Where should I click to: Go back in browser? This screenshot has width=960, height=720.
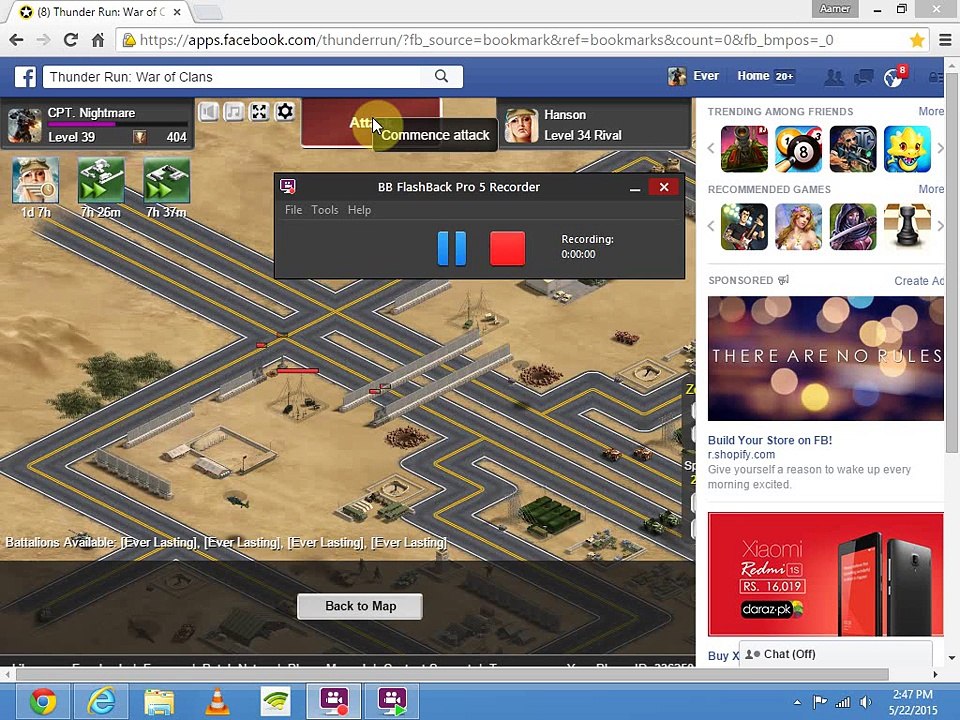pos(17,40)
